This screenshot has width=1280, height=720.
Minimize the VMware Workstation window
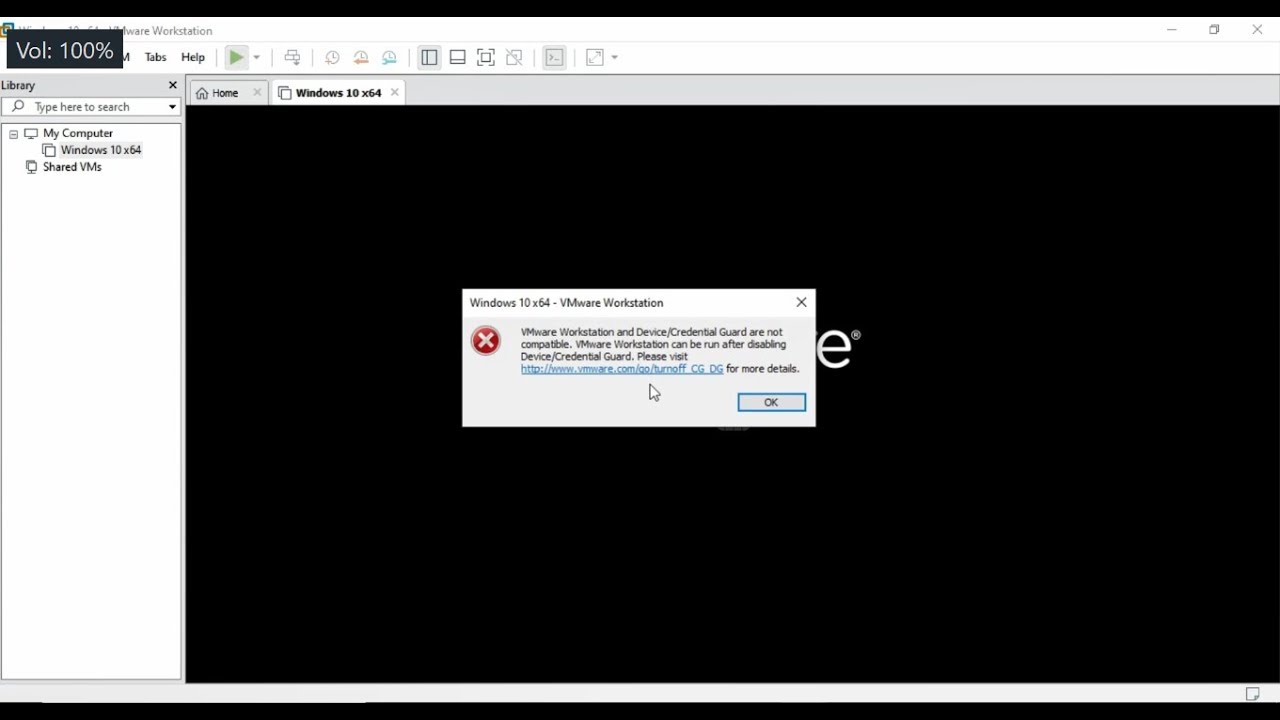coord(1171,30)
